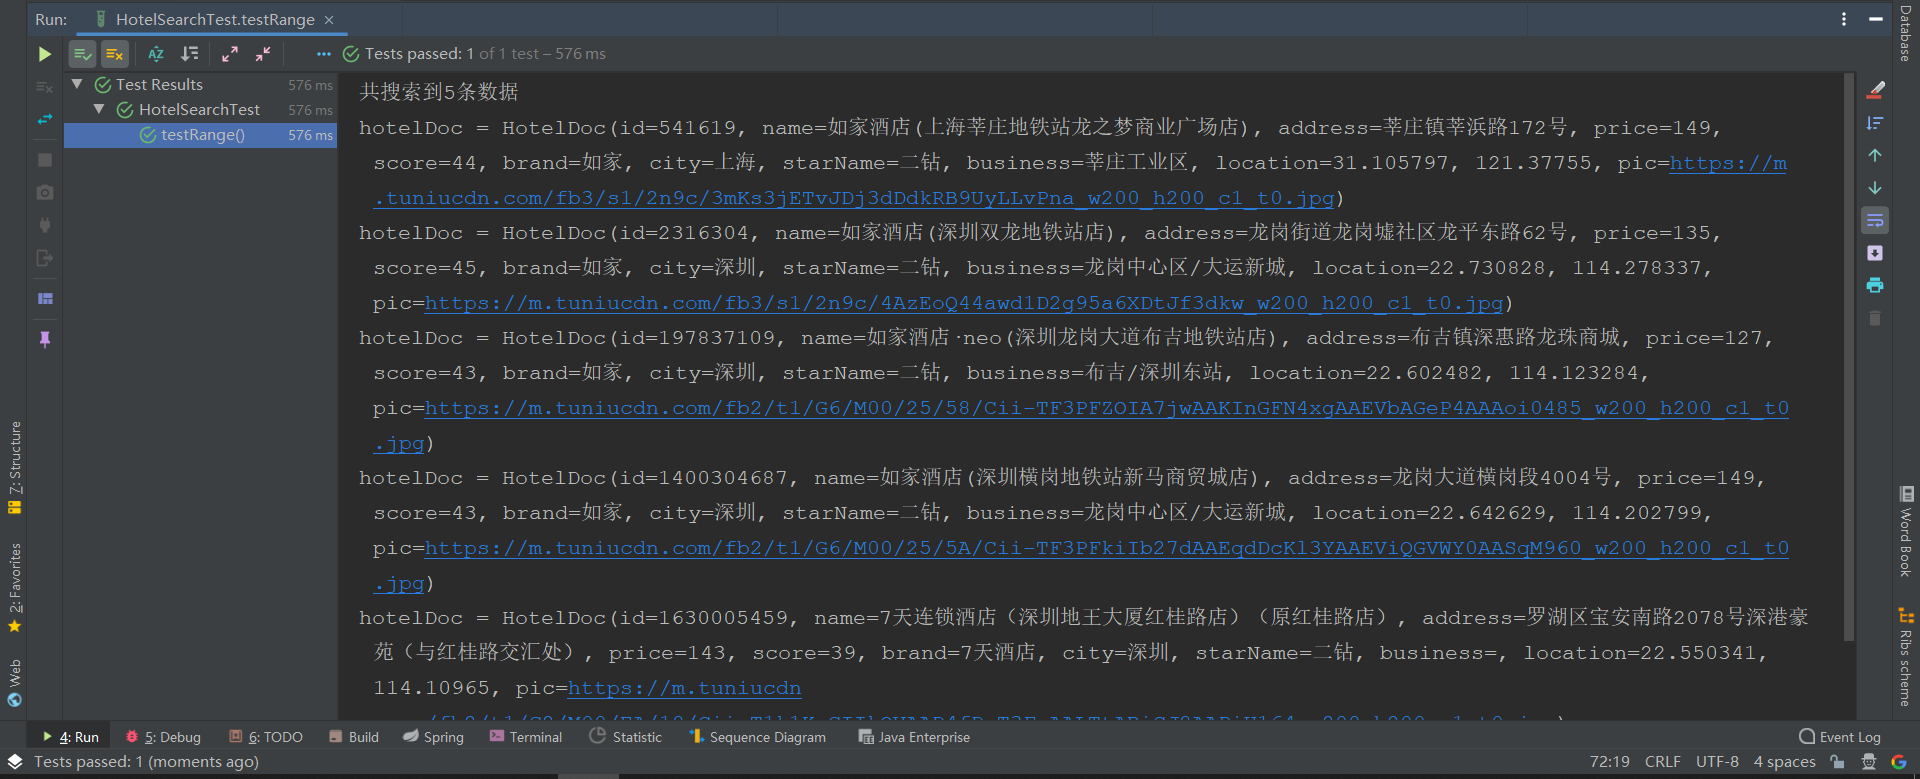
Task: Click the Restore Layout icon
Action: (x=44, y=298)
